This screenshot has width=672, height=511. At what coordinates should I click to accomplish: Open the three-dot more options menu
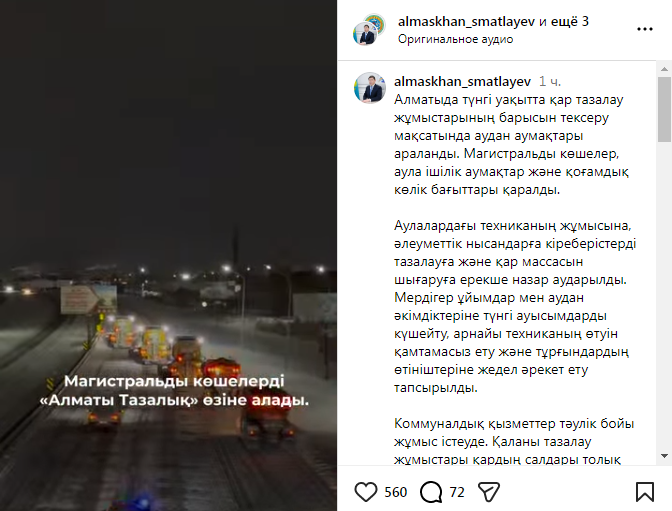click(645, 29)
